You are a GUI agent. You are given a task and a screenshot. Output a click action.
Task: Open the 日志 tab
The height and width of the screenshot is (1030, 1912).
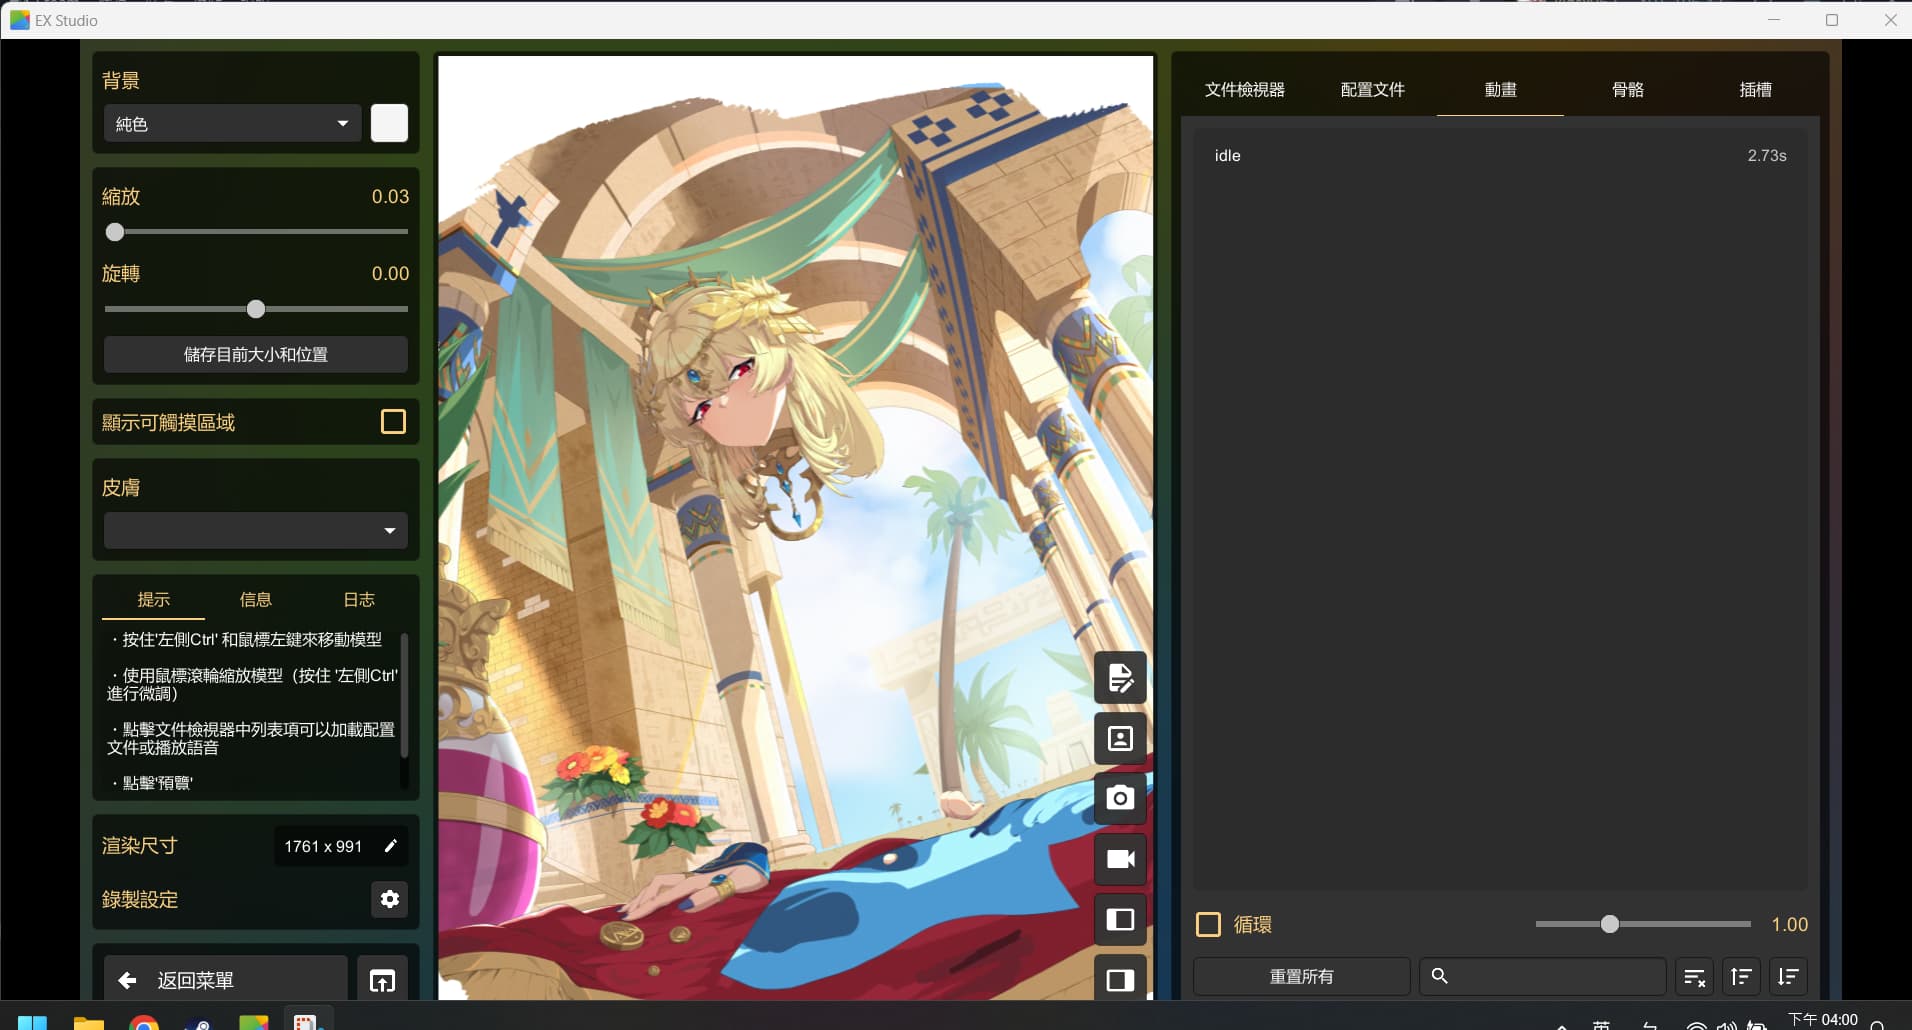tap(359, 599)
